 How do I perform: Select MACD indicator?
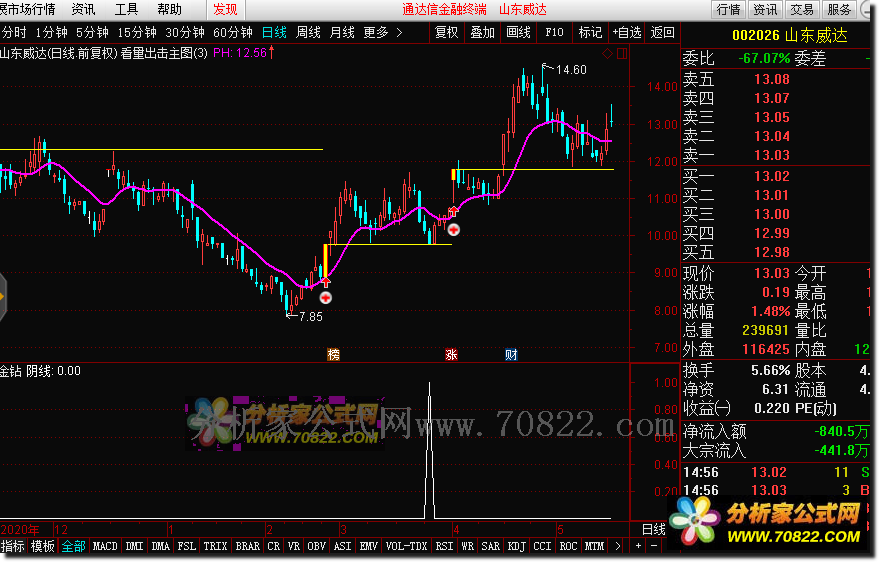(x=105, y=546)
